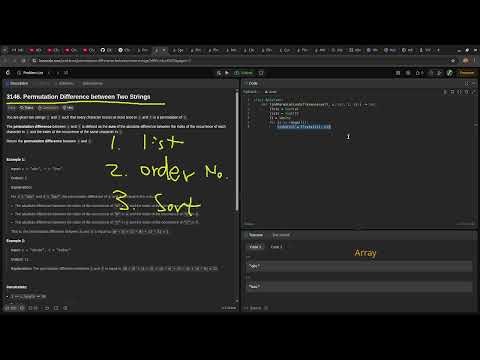
Task: Show the Topics tag
Action: tap(27, 108)
